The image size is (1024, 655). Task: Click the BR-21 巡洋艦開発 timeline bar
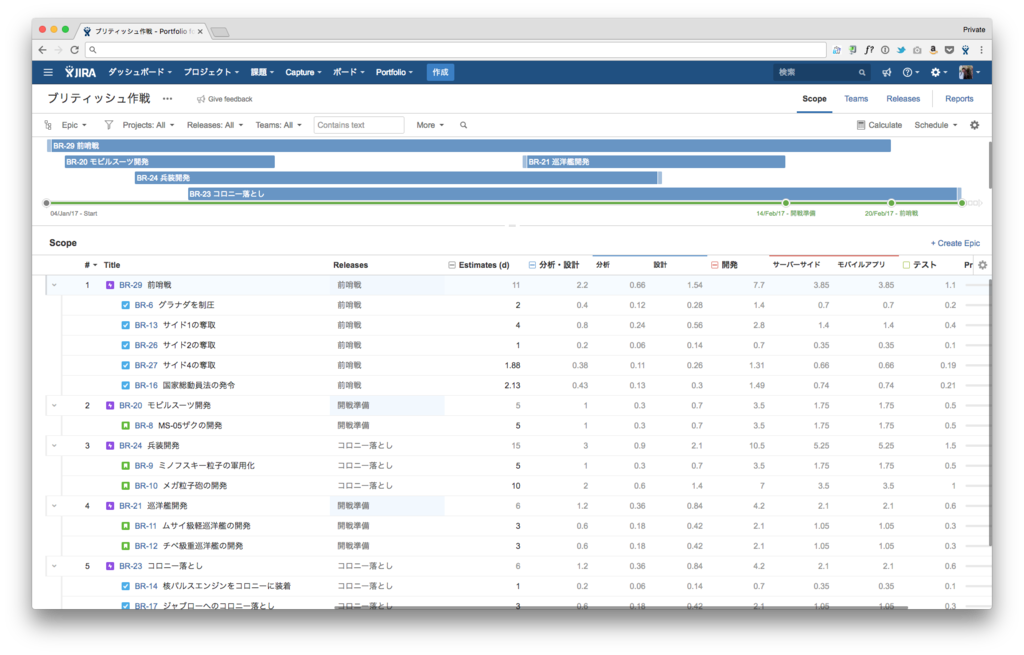coord(654,162)
